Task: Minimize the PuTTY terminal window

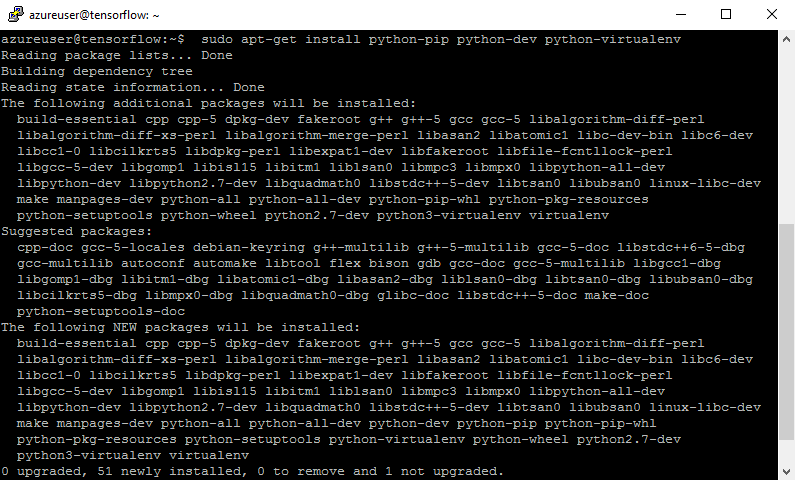Action: [x=681, y=14]
